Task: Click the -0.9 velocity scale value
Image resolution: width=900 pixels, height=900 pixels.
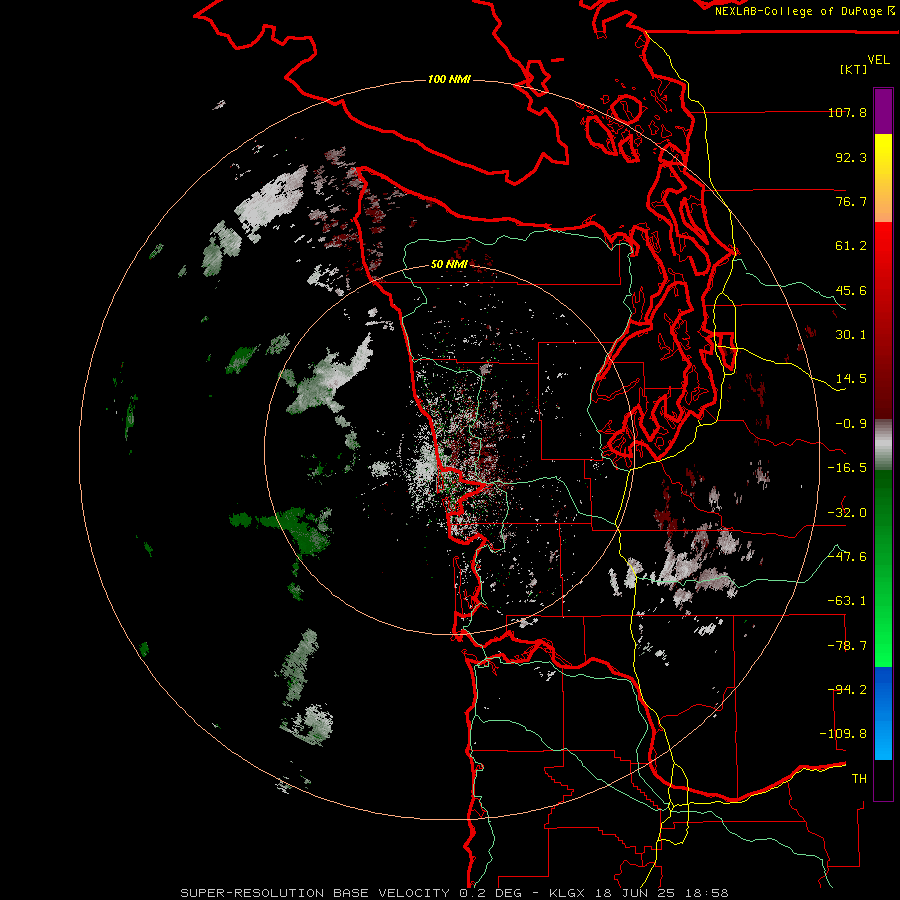Action: pos(851,424)
